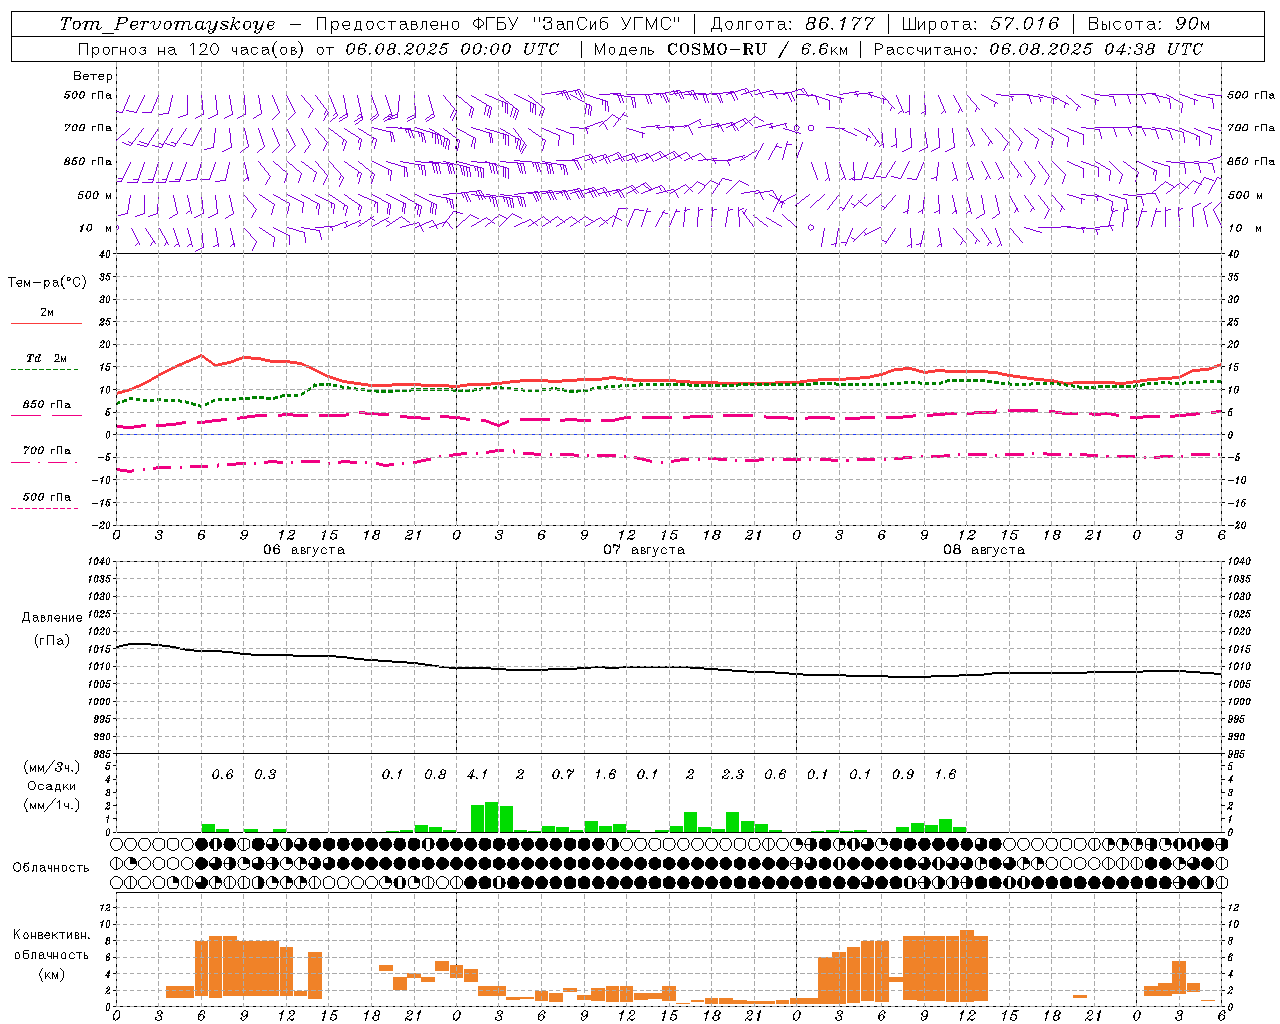Click the Td 2м dew point legend entry
Screen dimensions: 1280x1024
[47, 358]
